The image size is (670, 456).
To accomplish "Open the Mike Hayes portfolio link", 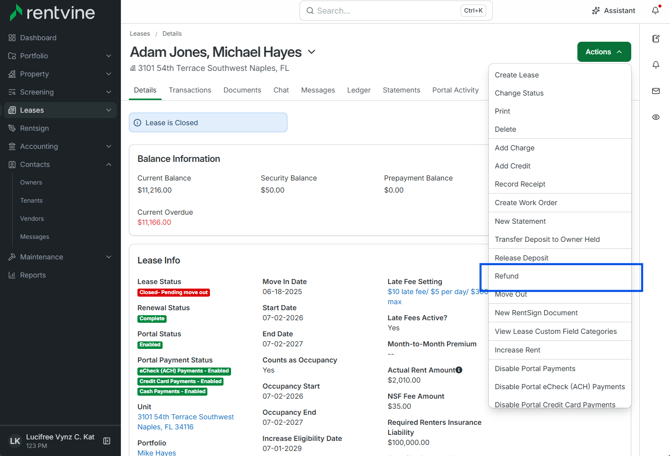I will coord(156,453).
